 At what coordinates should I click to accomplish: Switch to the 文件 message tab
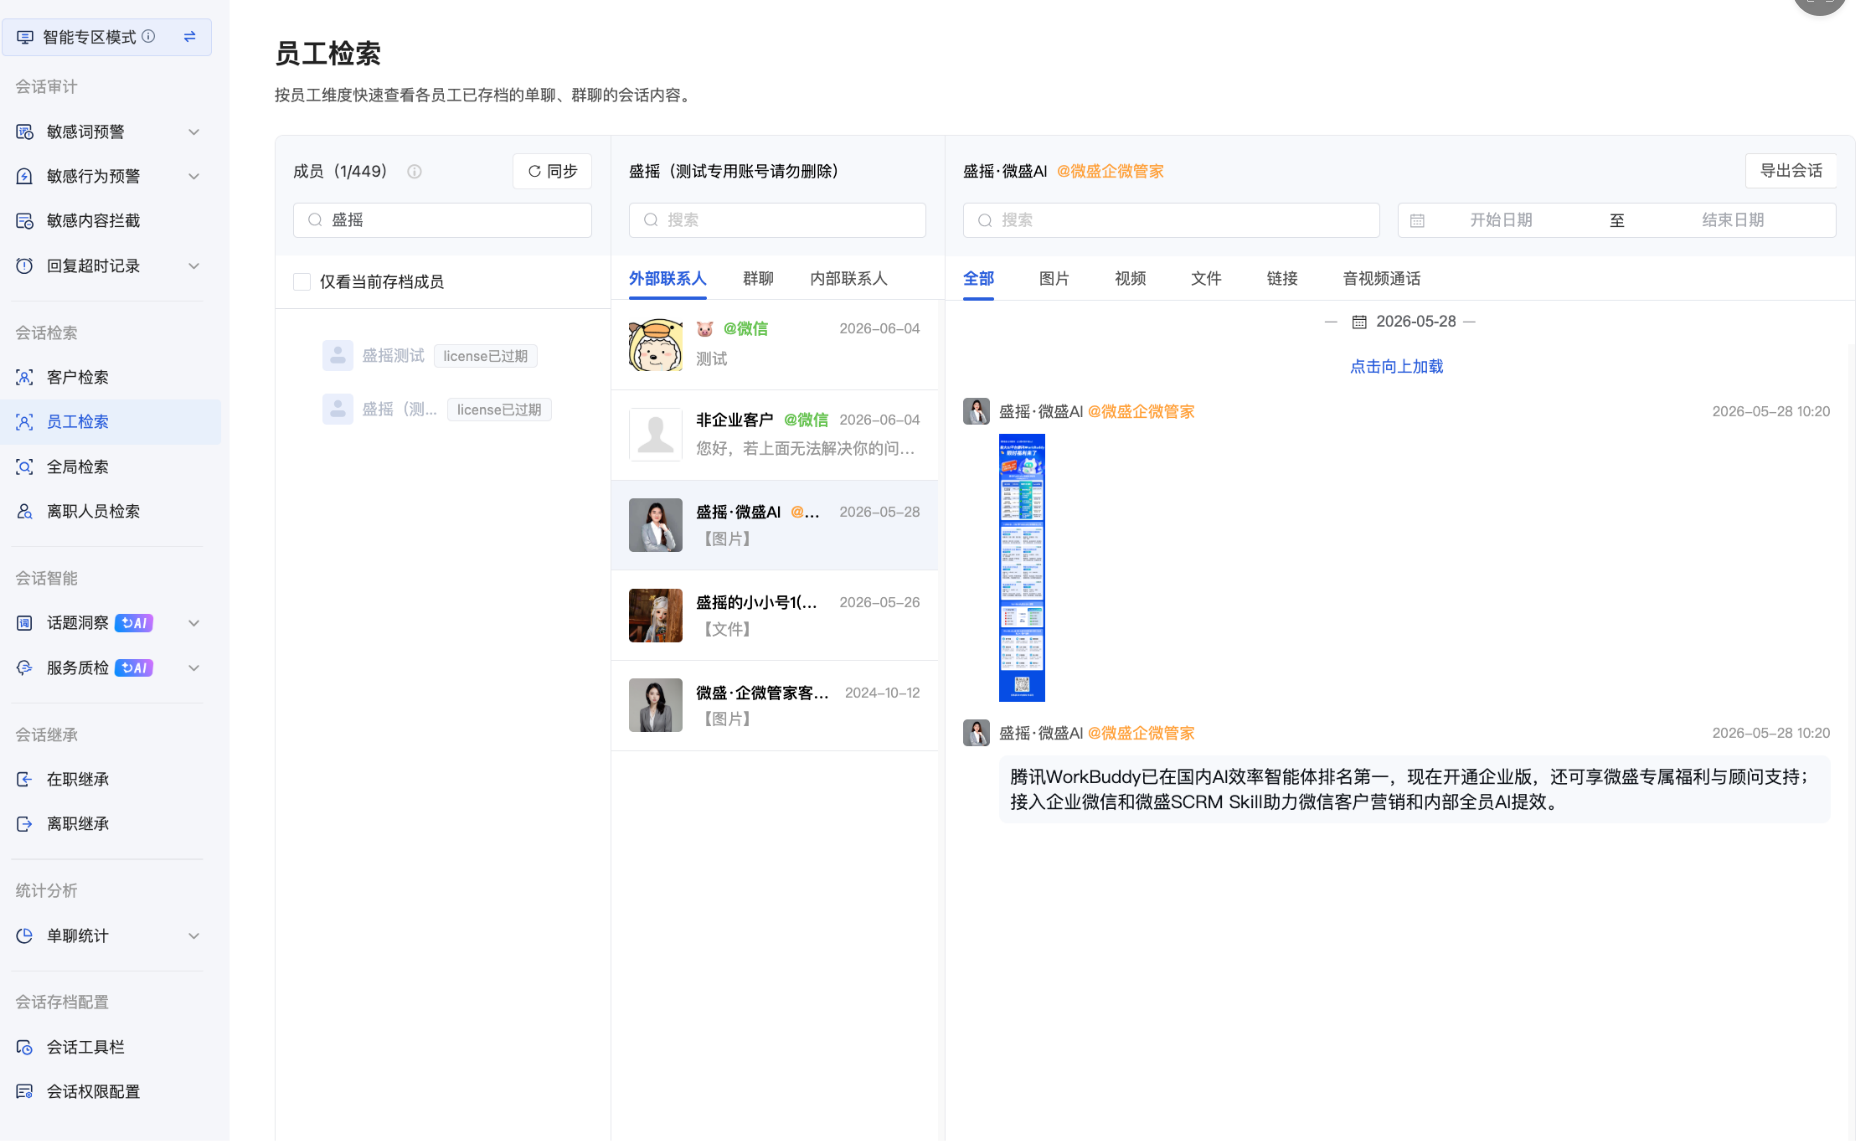tap(1206, 279)
